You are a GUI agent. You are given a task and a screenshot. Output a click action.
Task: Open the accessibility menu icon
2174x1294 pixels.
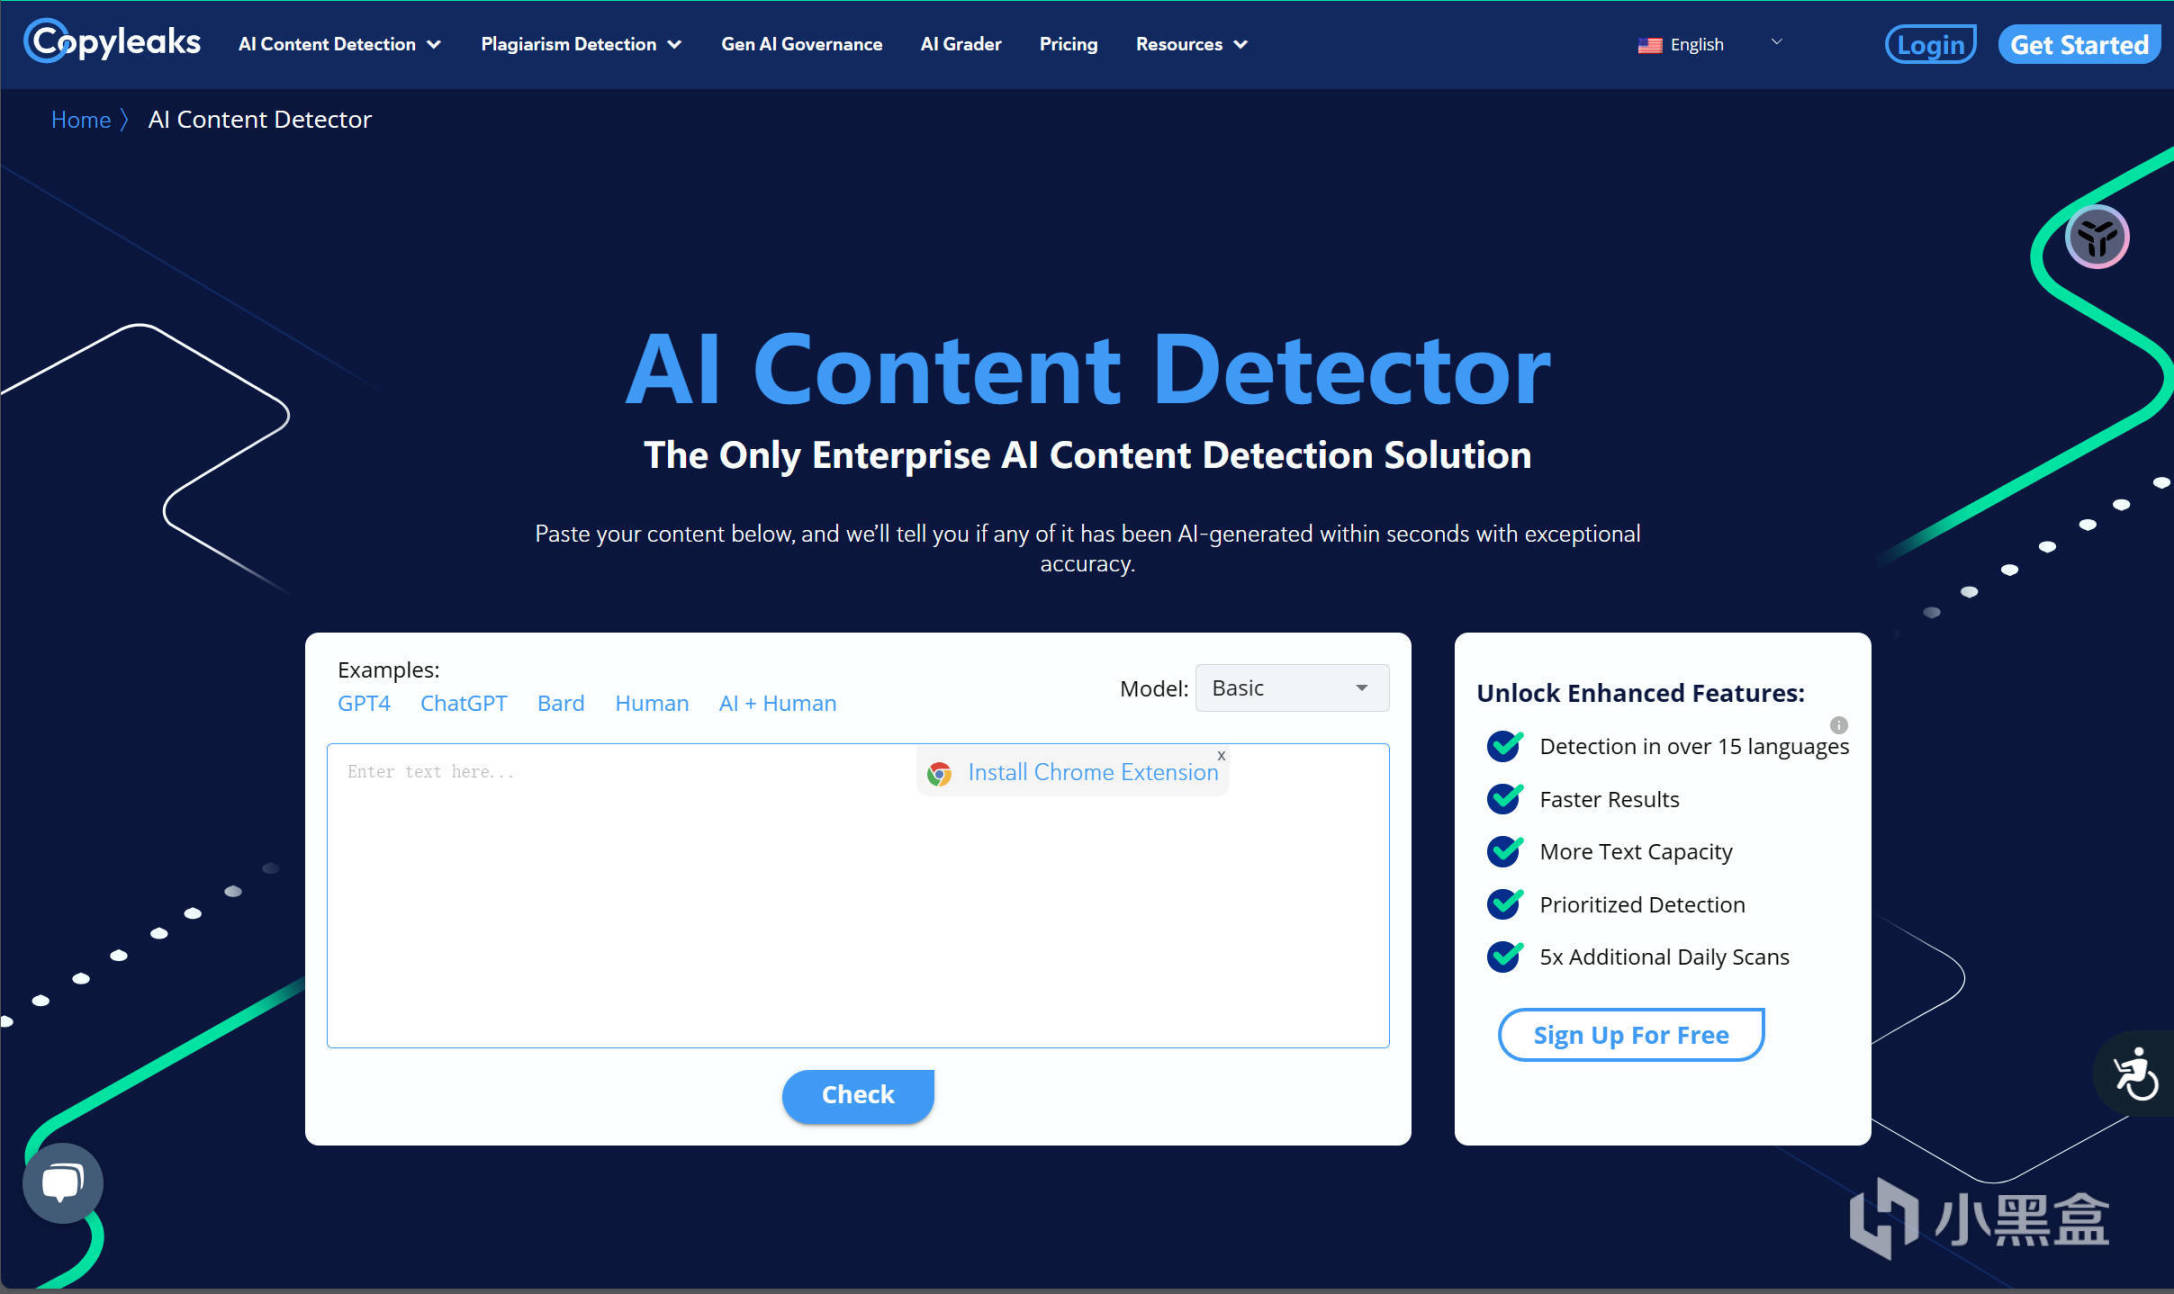point(2134,1074)
